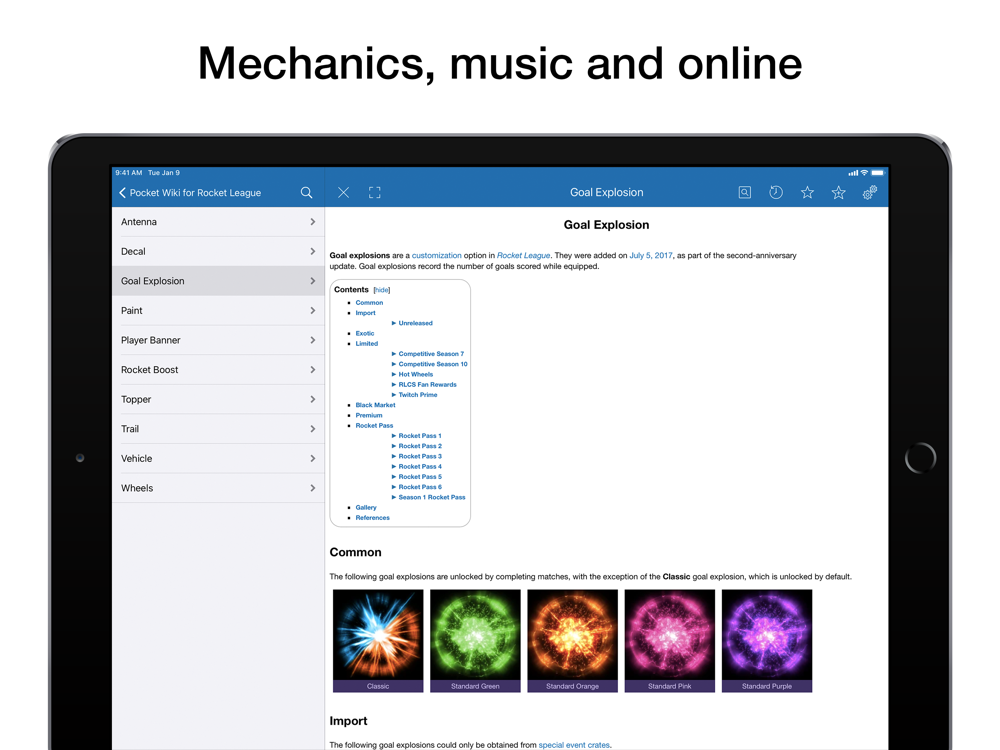
Task: Jump to Rocket Pass 3 in Contents
Action: pyautogui.click(x=420, y=456)
